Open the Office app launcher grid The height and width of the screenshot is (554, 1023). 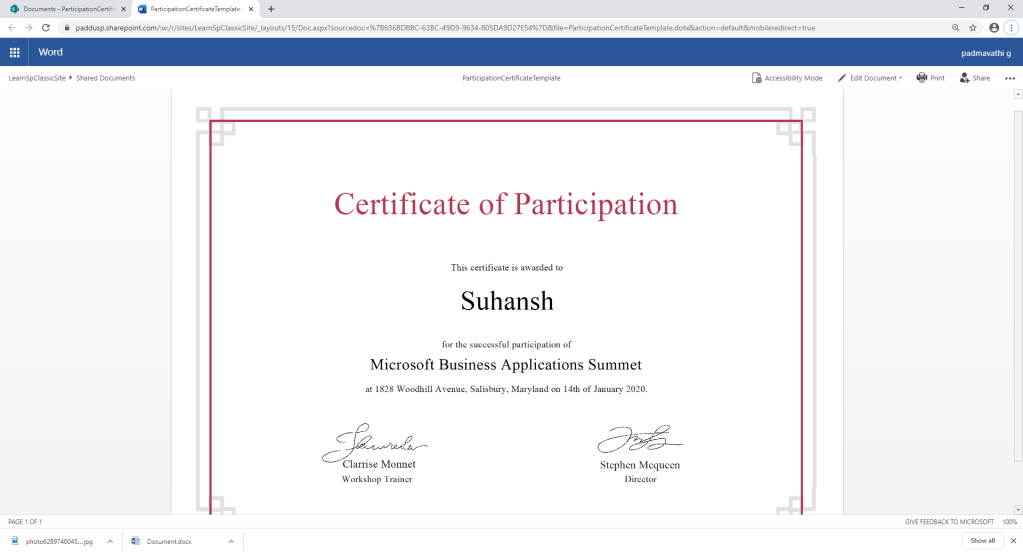click(14, 52)
